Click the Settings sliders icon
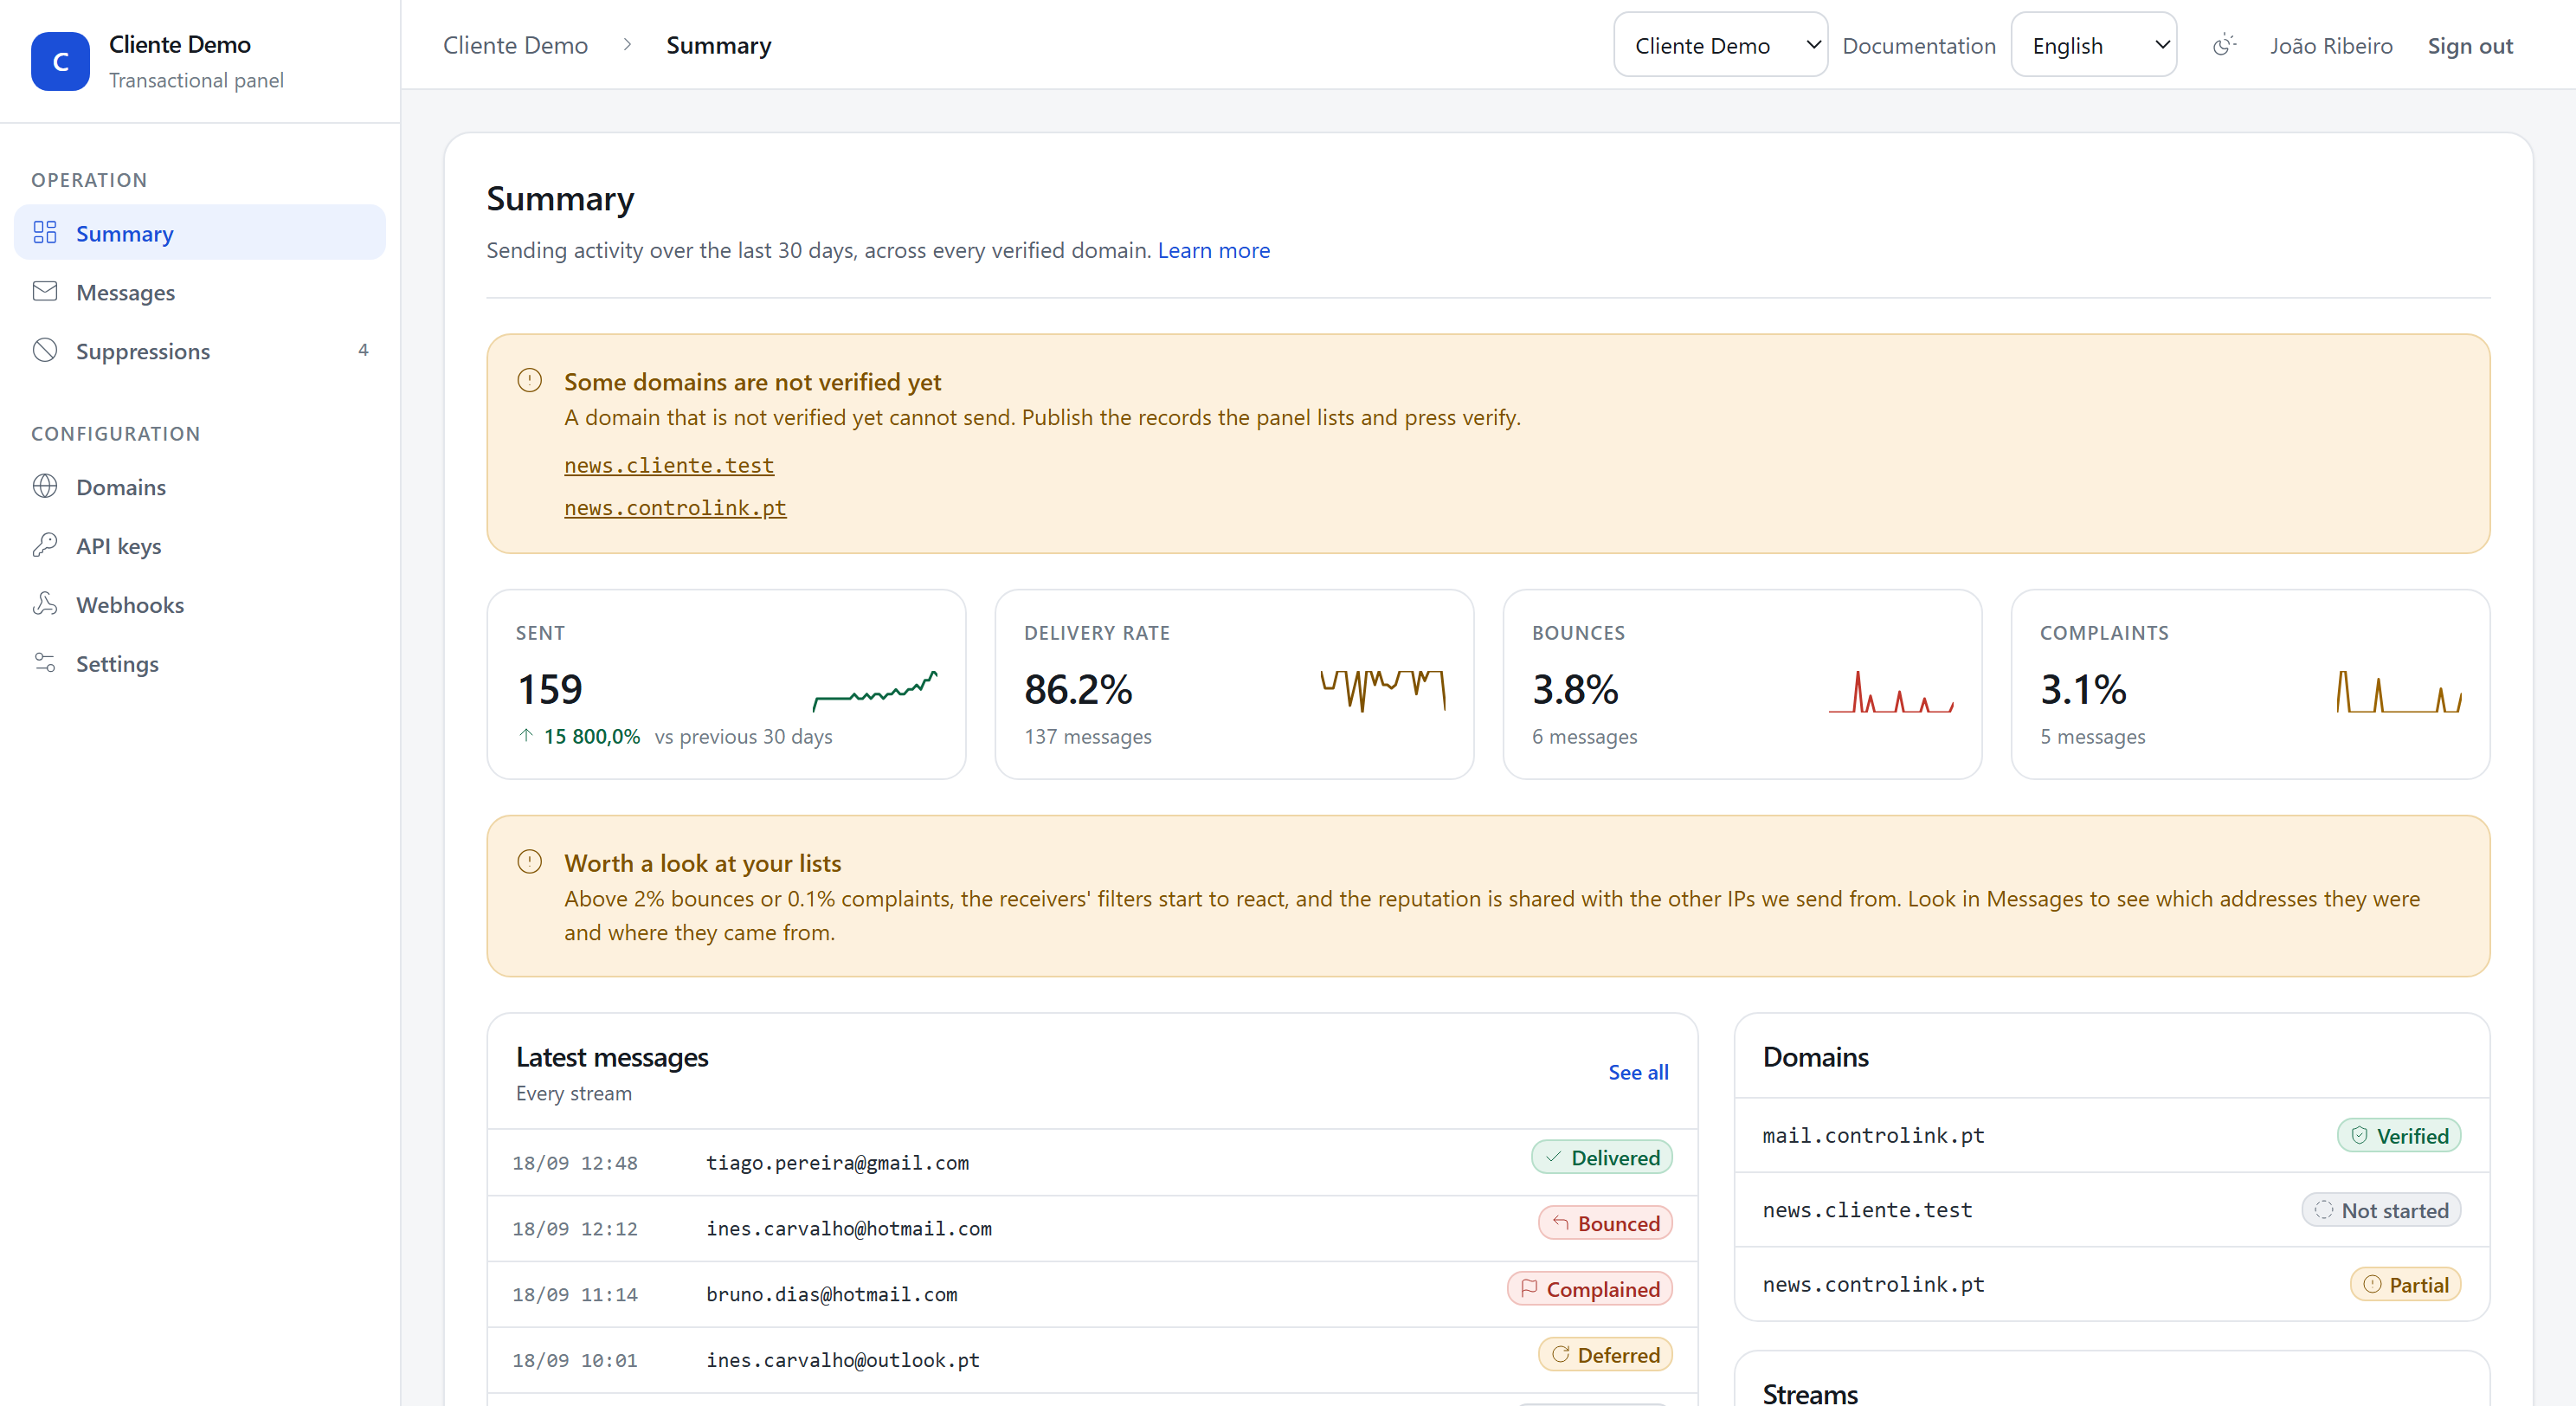Viewport: 2576px width, 1406px height. click(x=45, y=664)
